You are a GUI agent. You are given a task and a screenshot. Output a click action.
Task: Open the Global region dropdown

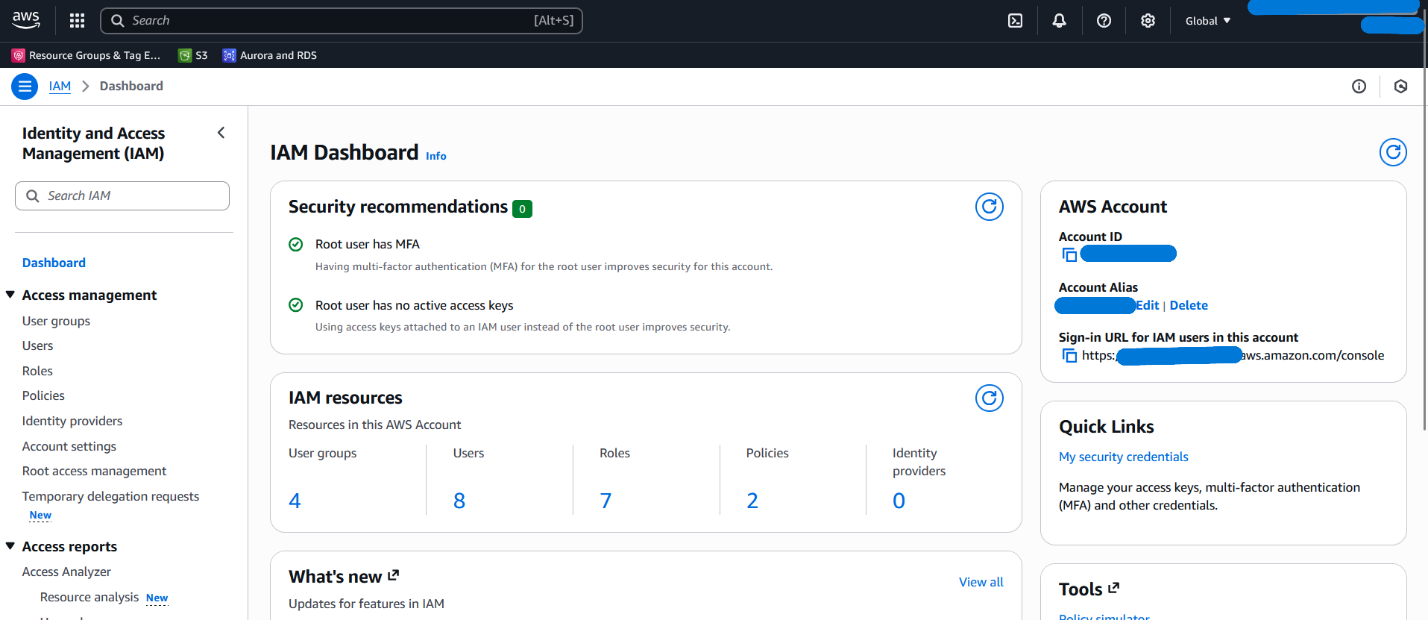pos(1207,21)
